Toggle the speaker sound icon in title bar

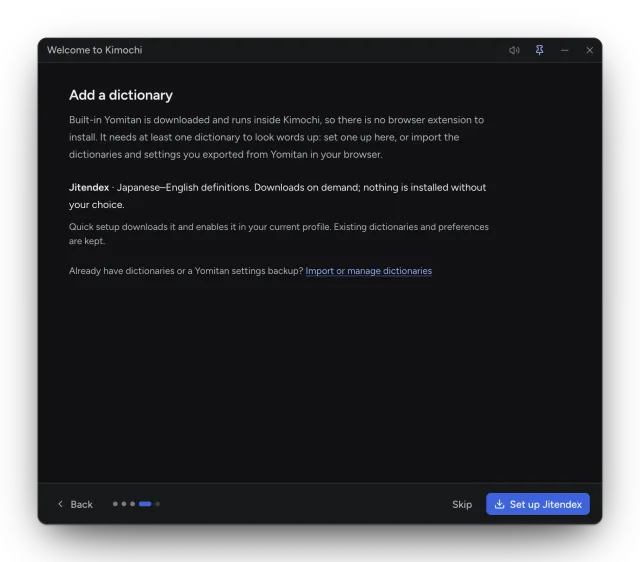point(514,50)
